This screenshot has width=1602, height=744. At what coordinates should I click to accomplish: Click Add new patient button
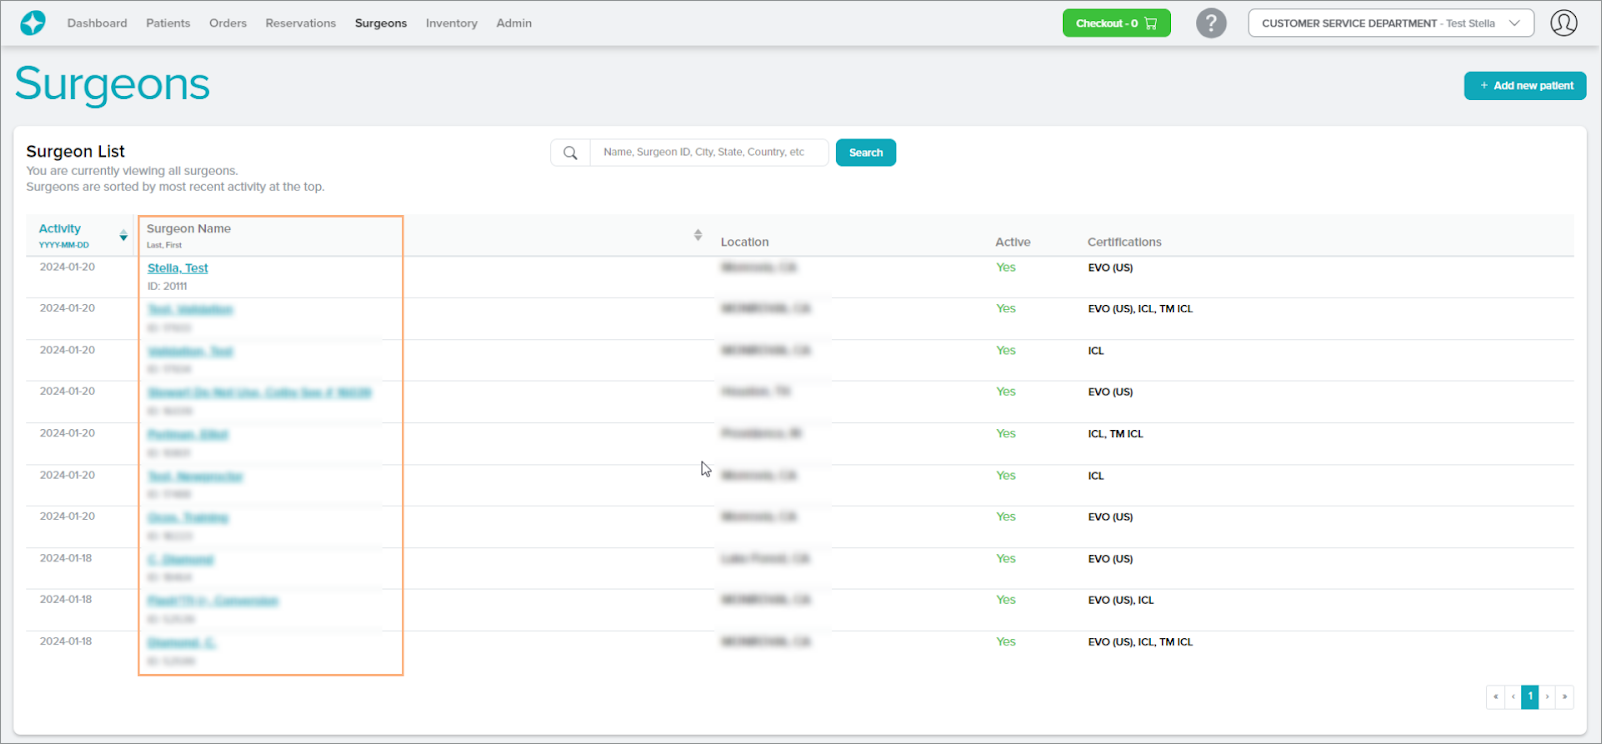tap(1525, 86)
